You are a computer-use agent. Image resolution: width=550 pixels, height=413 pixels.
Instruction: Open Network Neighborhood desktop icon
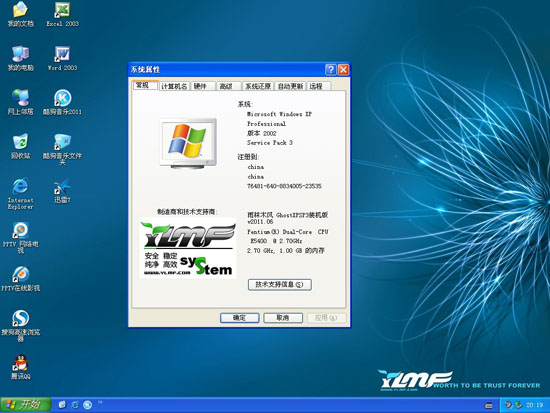(x=21, y=102)
